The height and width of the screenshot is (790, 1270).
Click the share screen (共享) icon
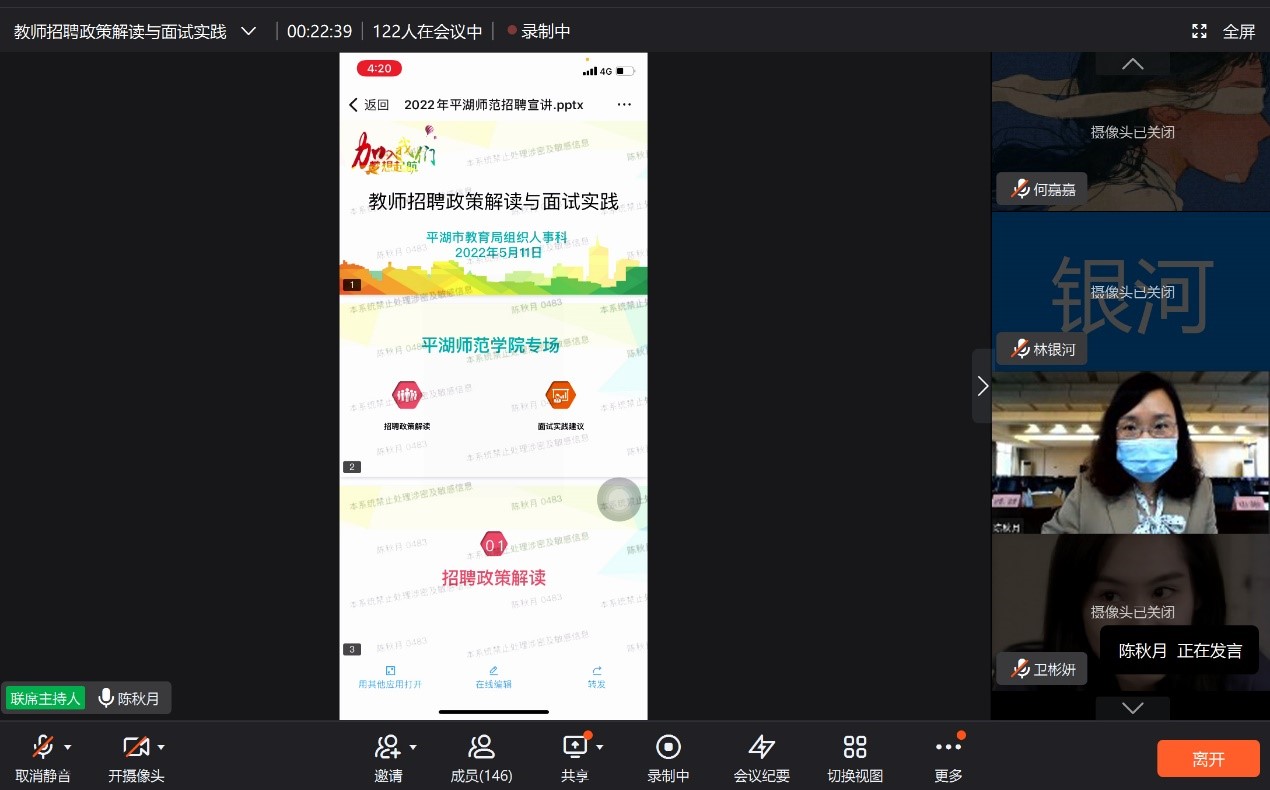575,747
